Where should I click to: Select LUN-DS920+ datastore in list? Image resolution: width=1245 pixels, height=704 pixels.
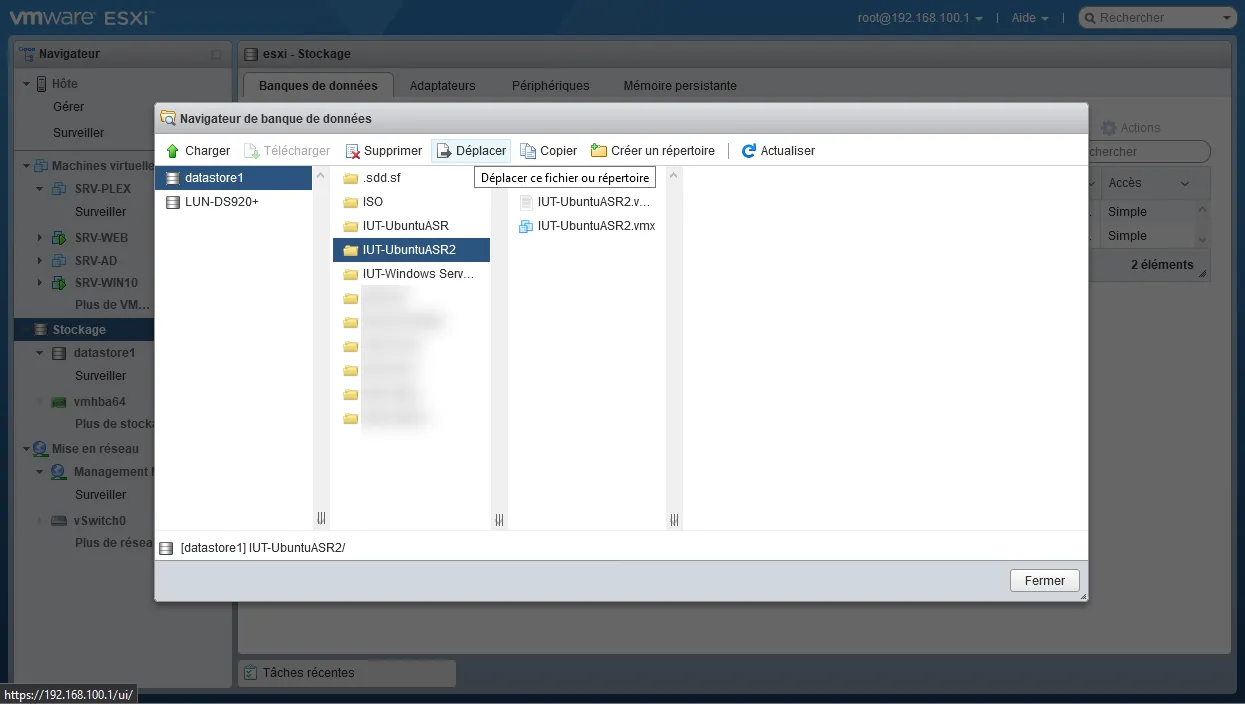[221, 202]
